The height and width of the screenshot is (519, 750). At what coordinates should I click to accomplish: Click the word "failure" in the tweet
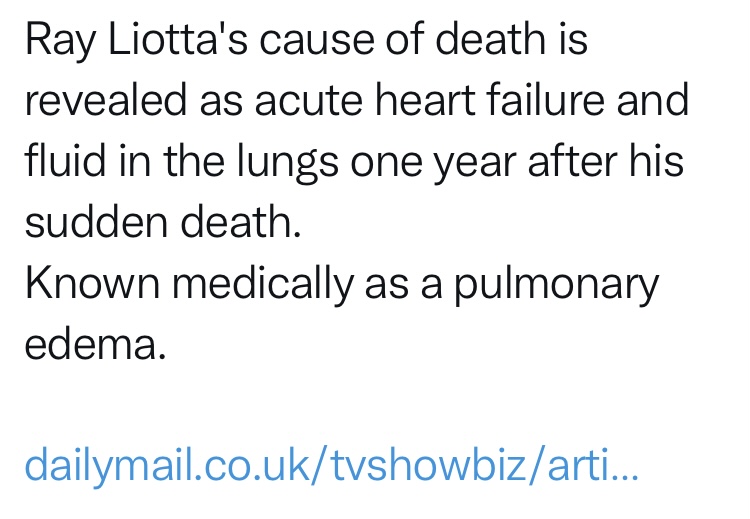coord(543,102)
